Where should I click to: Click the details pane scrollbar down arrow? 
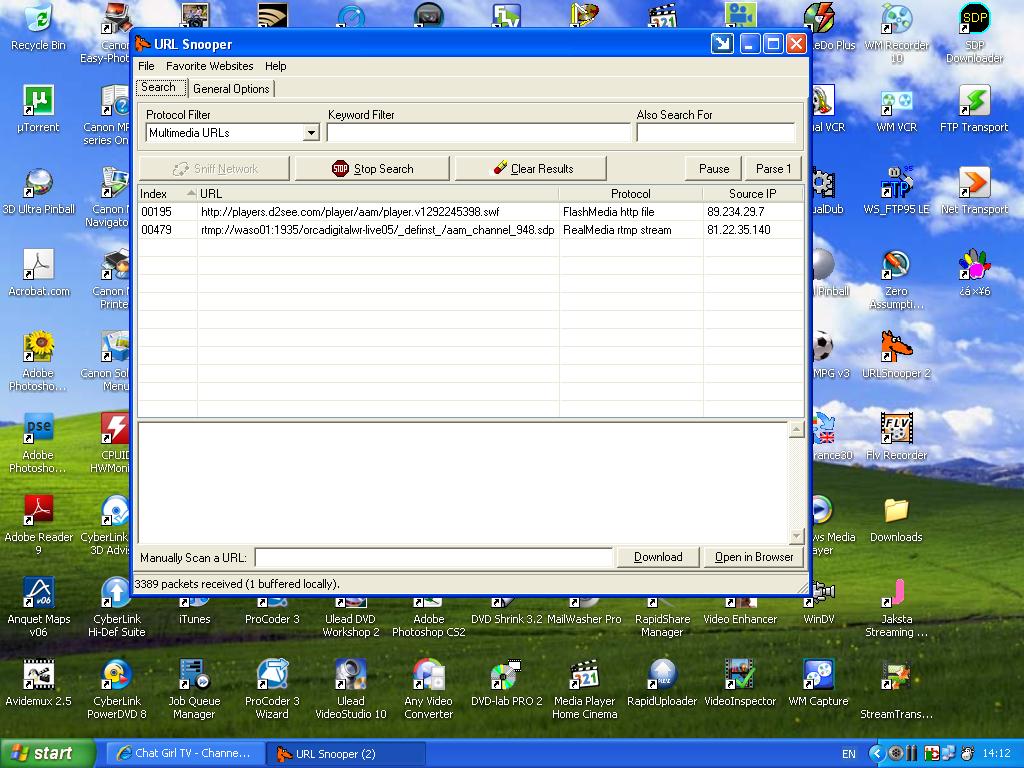(x=796, y=536)
